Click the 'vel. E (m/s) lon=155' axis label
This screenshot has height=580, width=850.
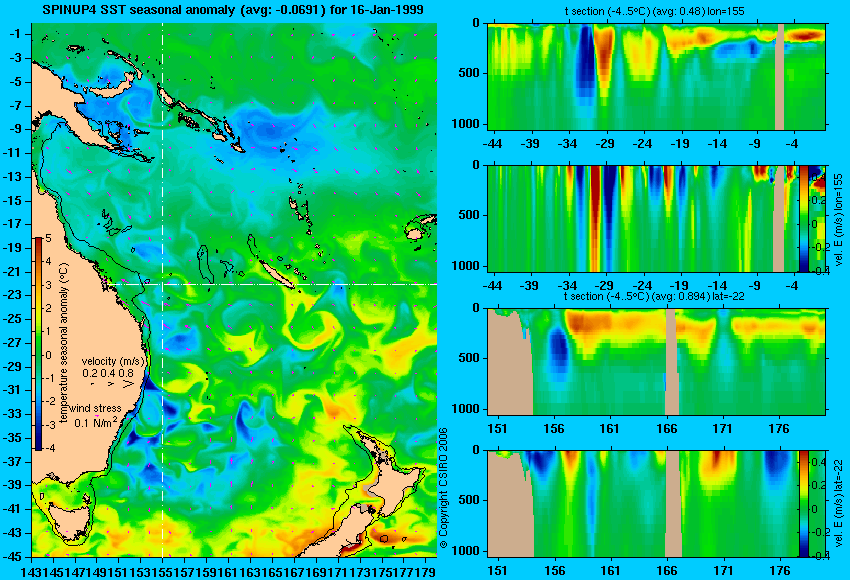click(x=839, y=220)
